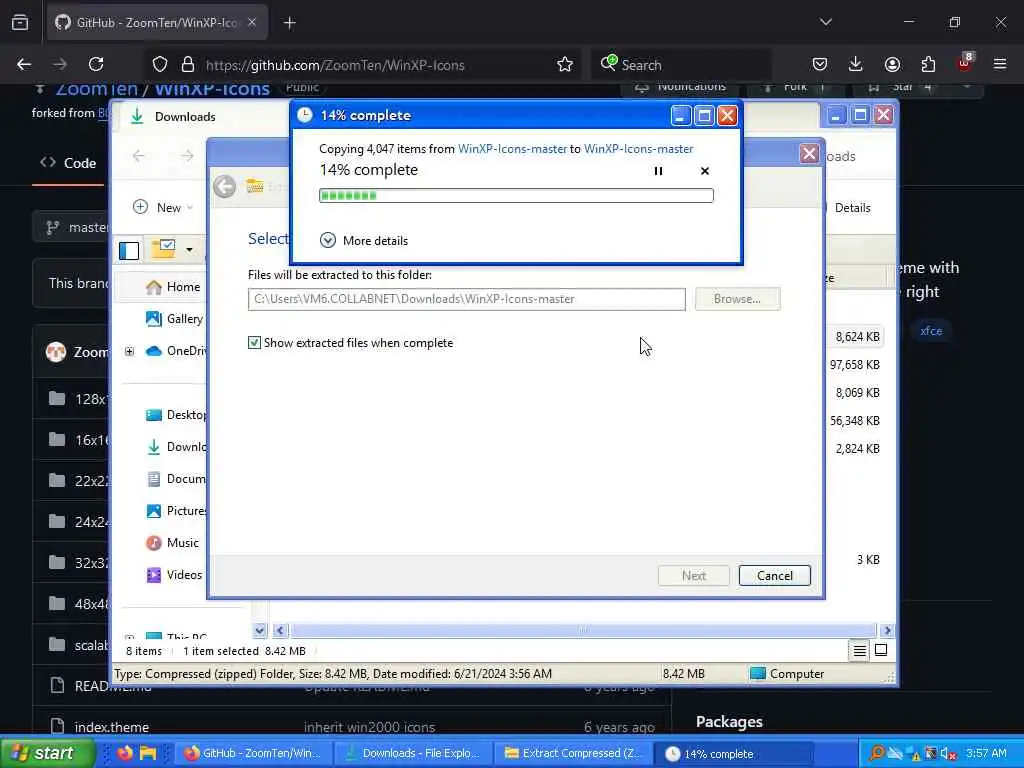Select Home in Explorer sidebar
The width and height of the screenshot is (1024, 768).
[173, 287]
